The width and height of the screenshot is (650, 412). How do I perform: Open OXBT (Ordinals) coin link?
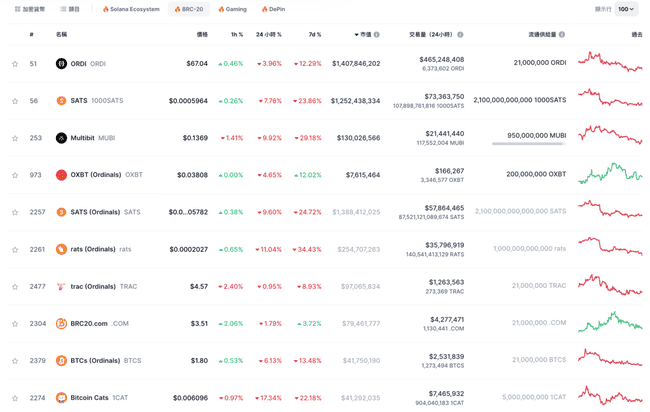(x=107, y=175)
